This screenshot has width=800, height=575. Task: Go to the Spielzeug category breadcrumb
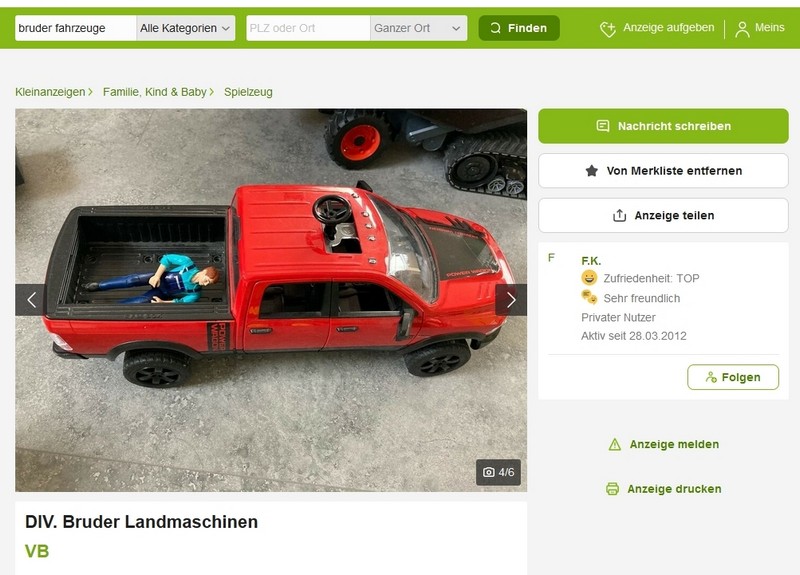click(248, 92)
